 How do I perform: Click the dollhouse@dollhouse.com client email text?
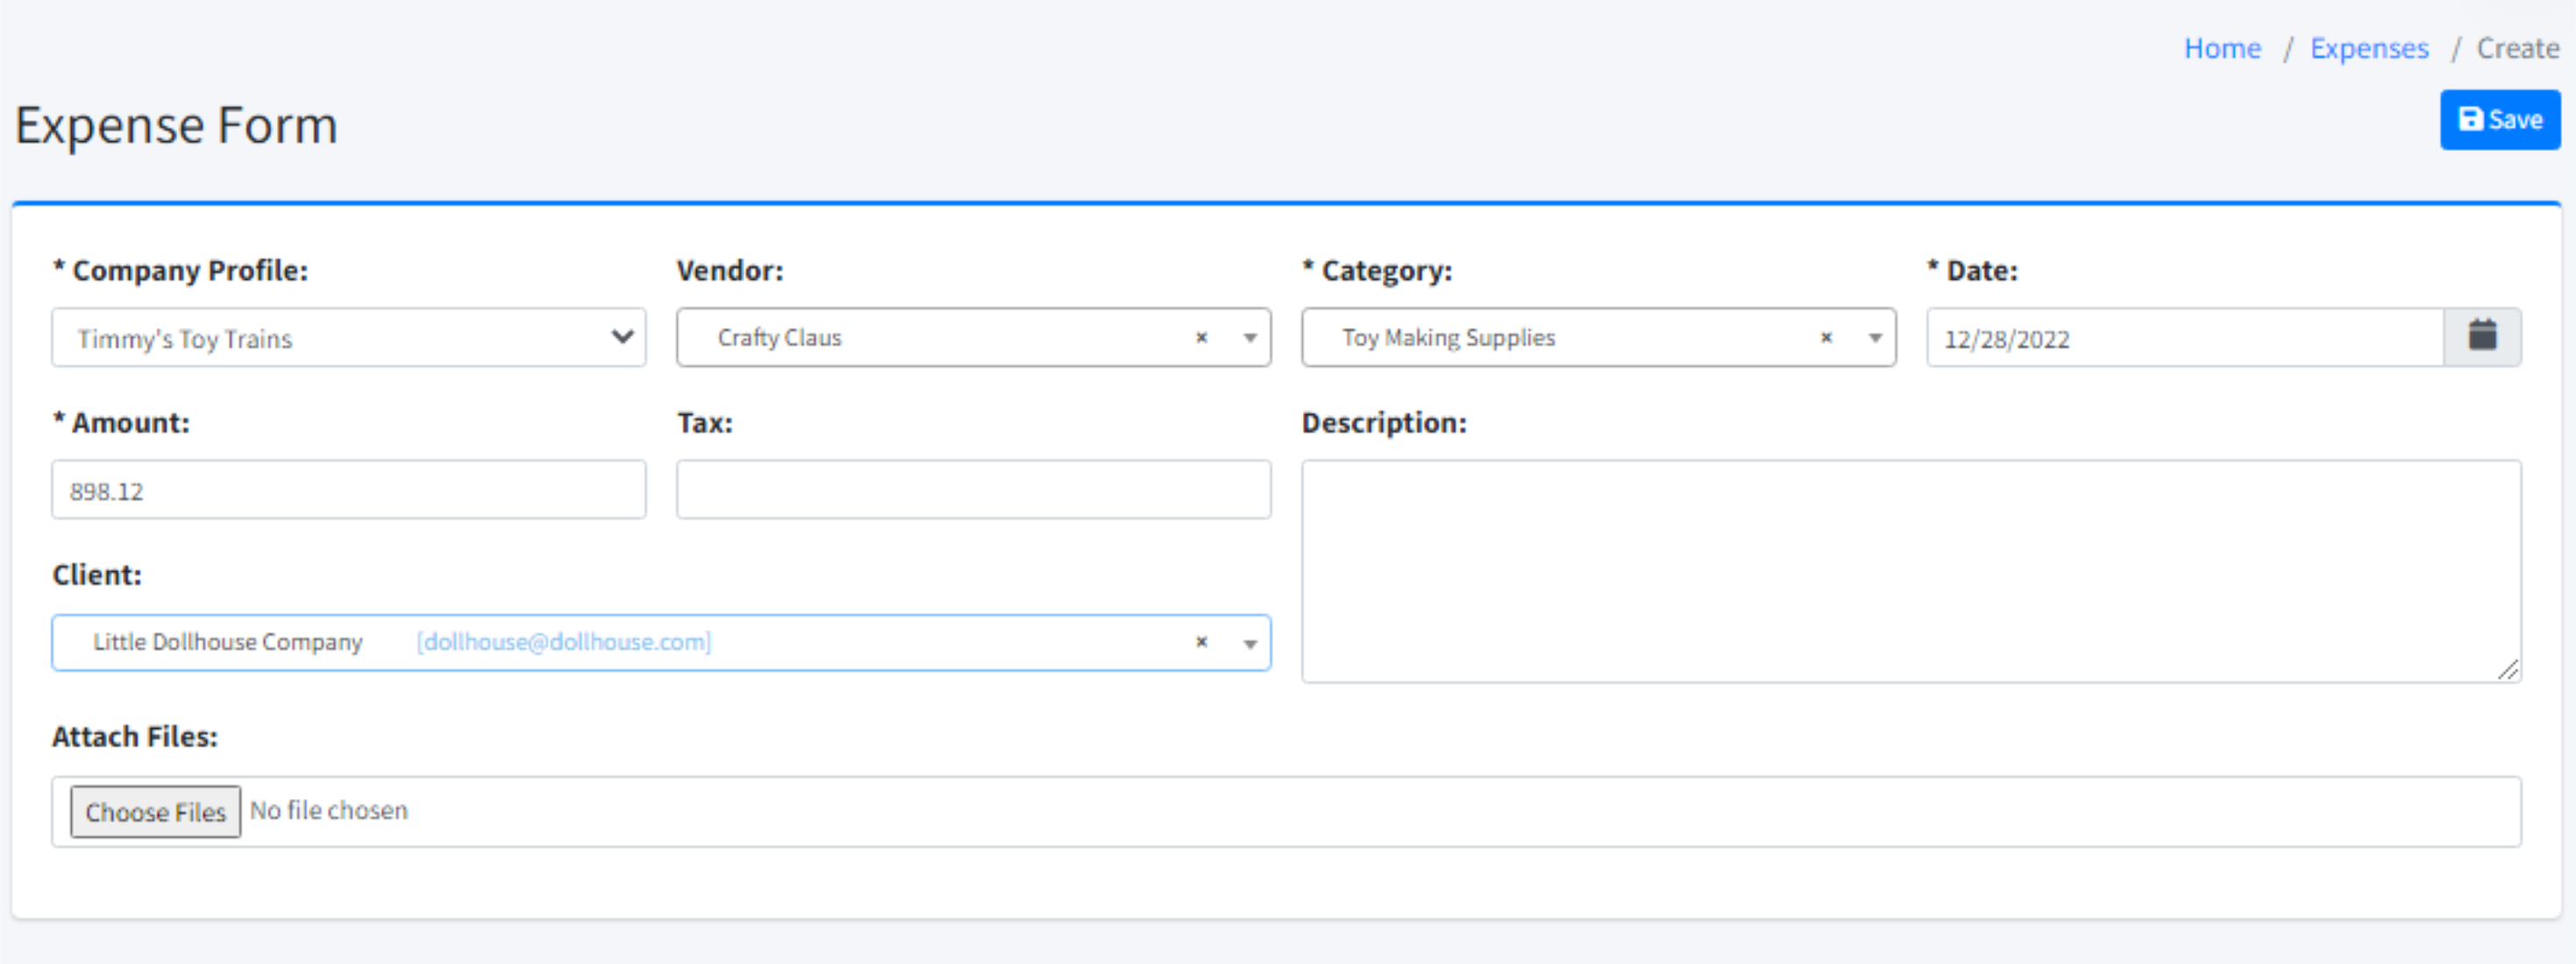563,642
